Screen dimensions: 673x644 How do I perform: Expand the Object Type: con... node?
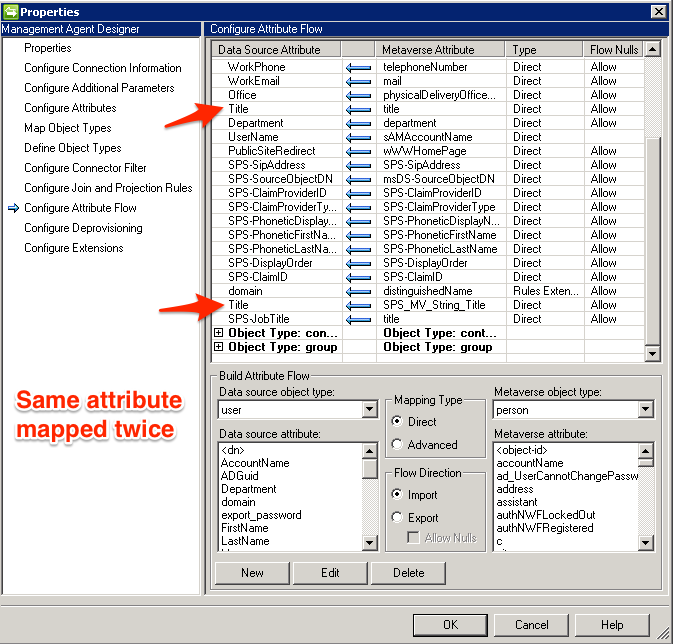[218, 333]
